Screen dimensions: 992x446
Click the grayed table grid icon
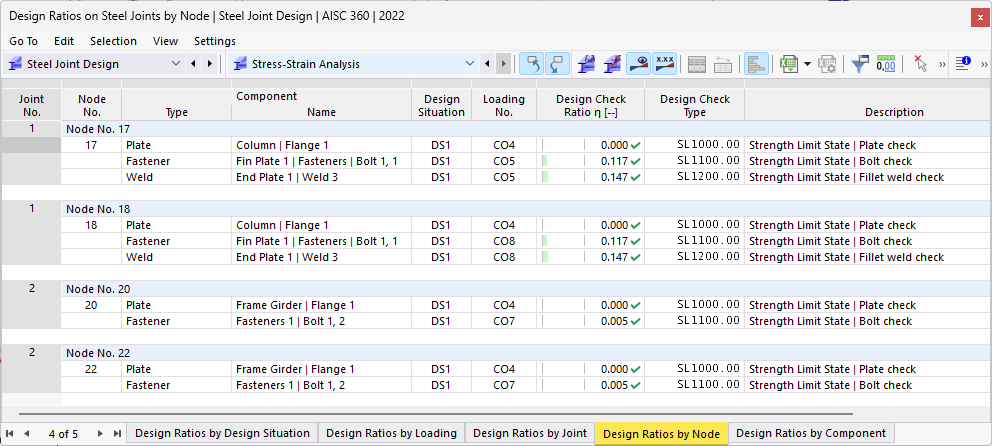697,64
